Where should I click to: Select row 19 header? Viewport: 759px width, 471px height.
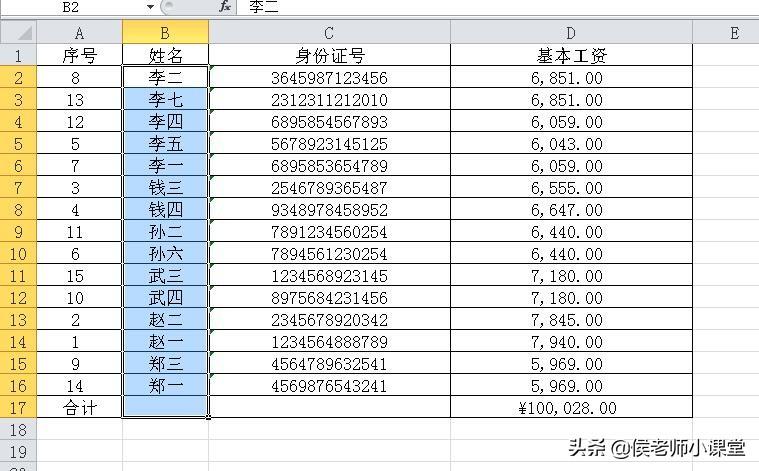click(18, 452)
